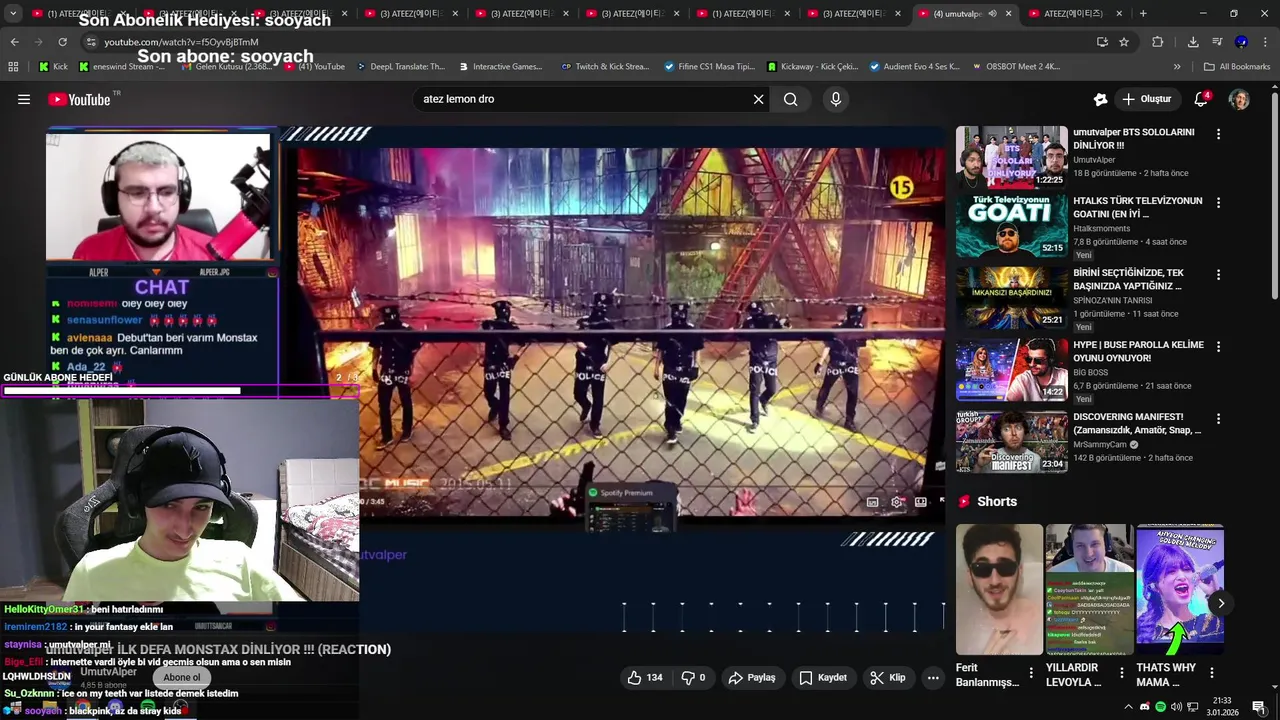Open the Oluştur create button
Screen dimensions: 1280x720
1146,99
